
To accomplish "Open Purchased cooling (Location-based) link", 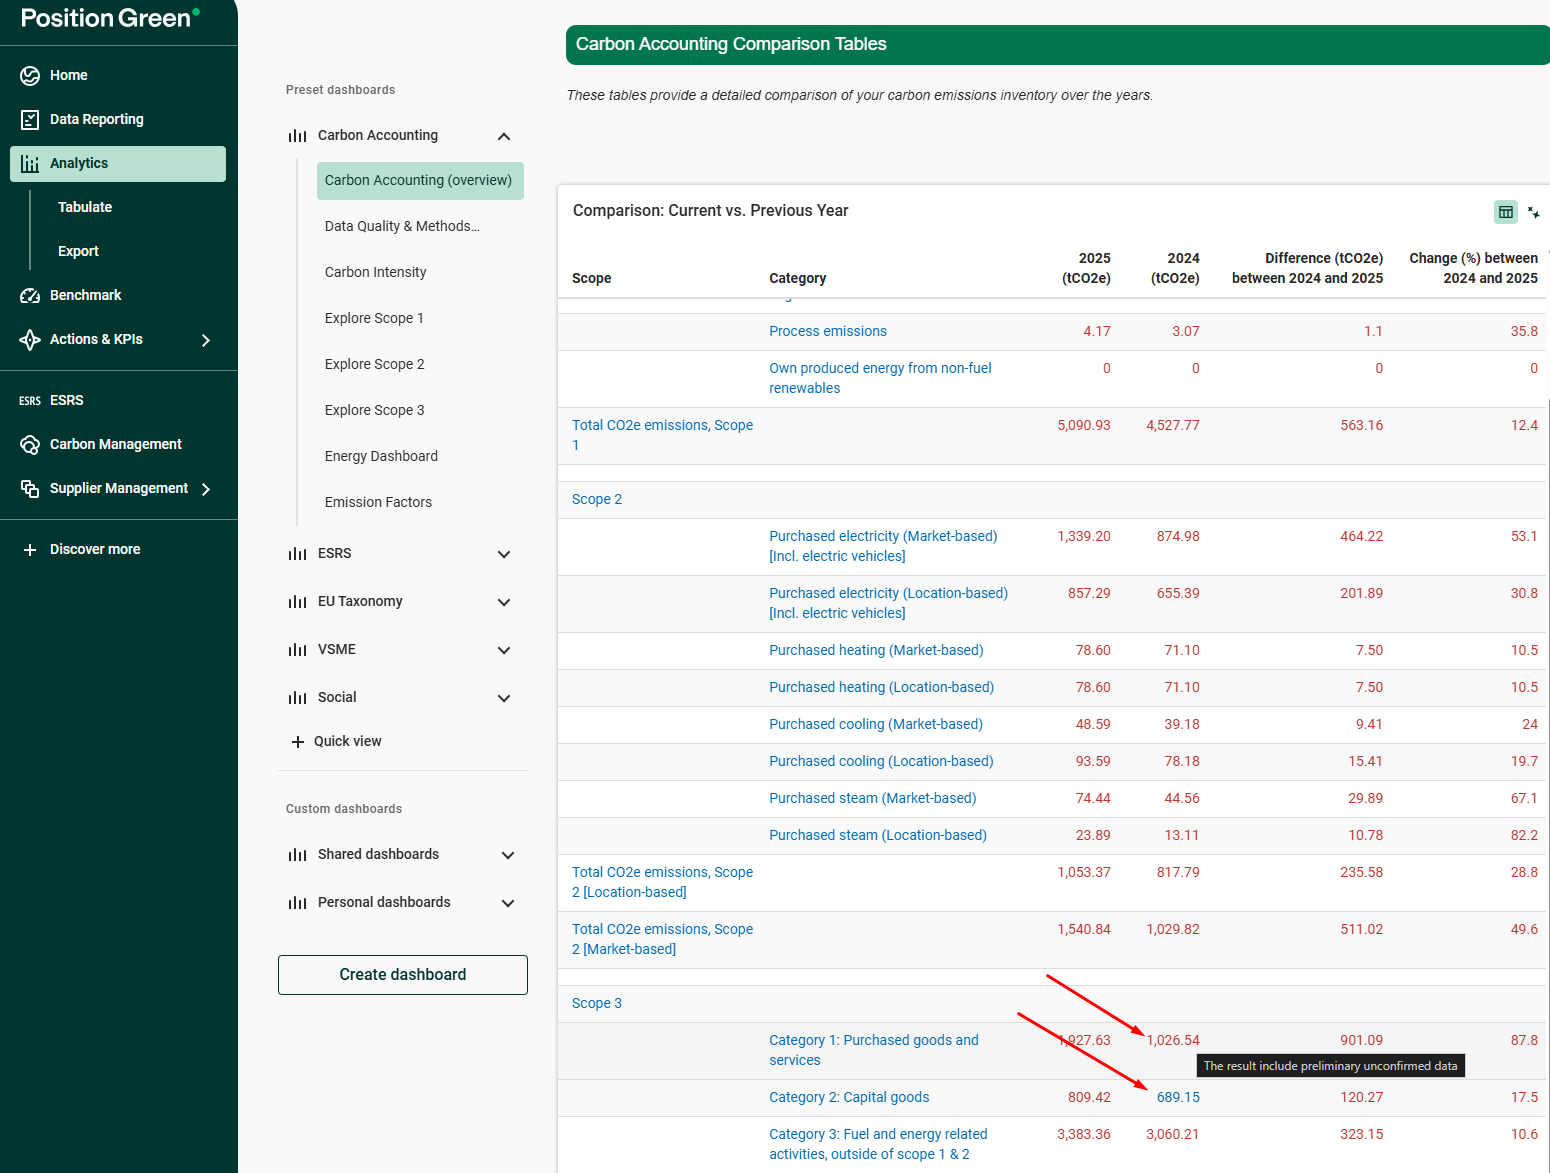I will coord(881,761).
